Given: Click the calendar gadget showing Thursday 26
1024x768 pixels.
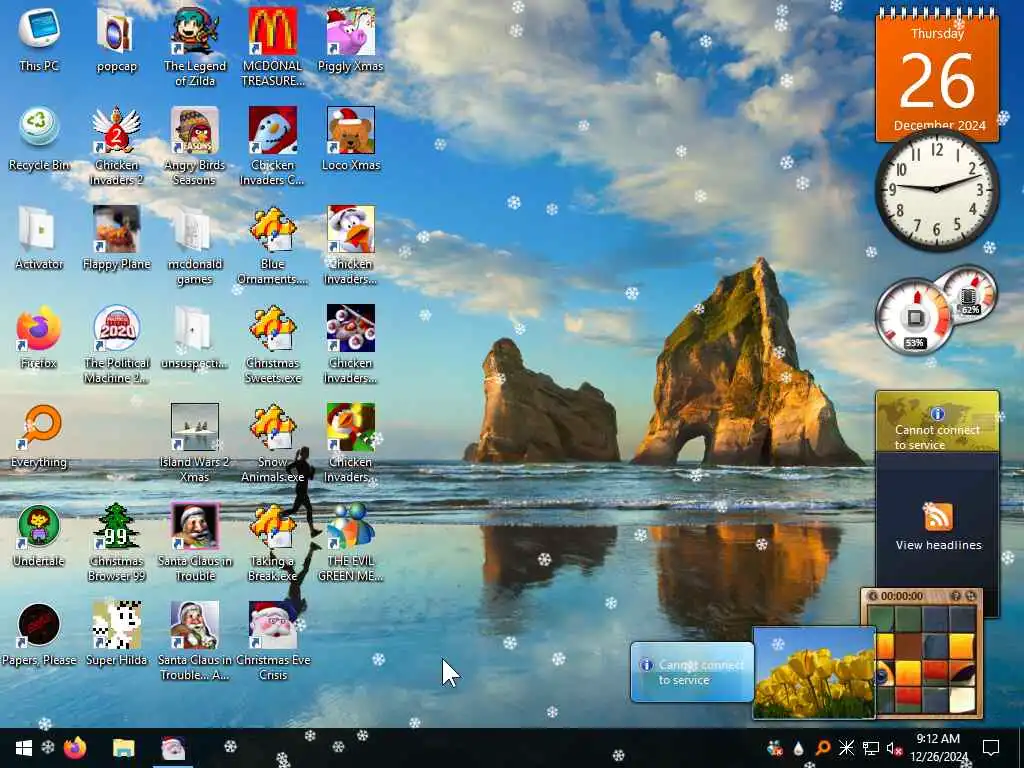Looking at the screenshot, I should 937,74.
